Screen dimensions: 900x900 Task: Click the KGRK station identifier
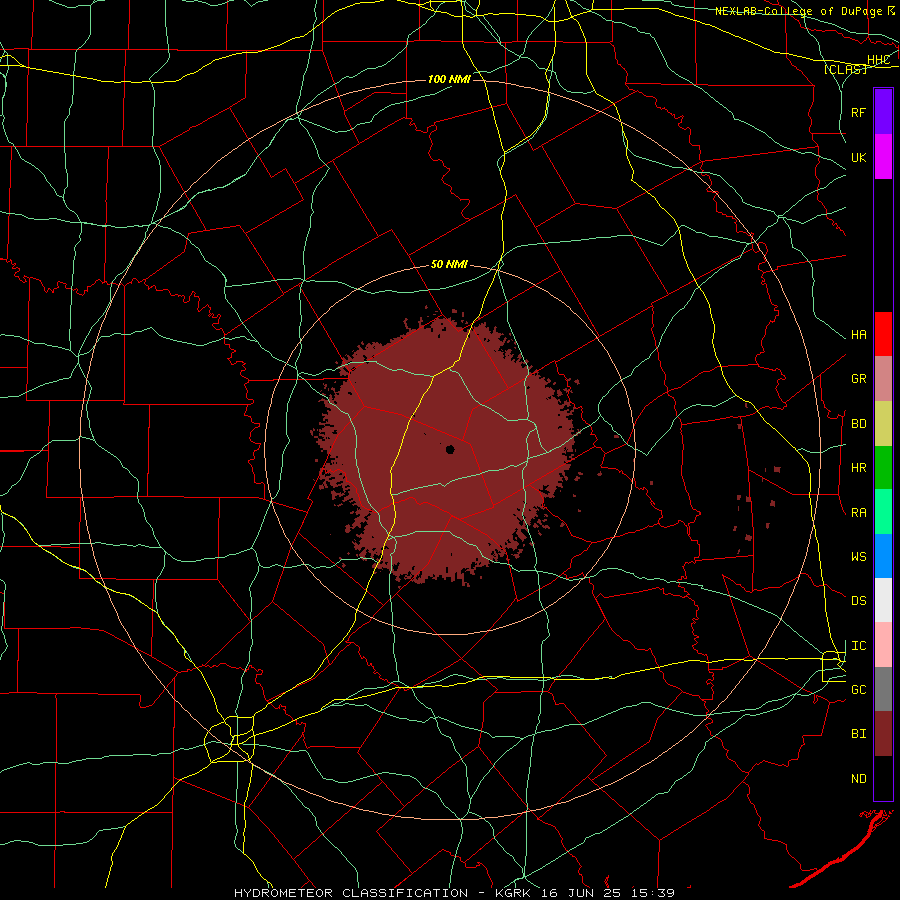click(x=511, y=893)
